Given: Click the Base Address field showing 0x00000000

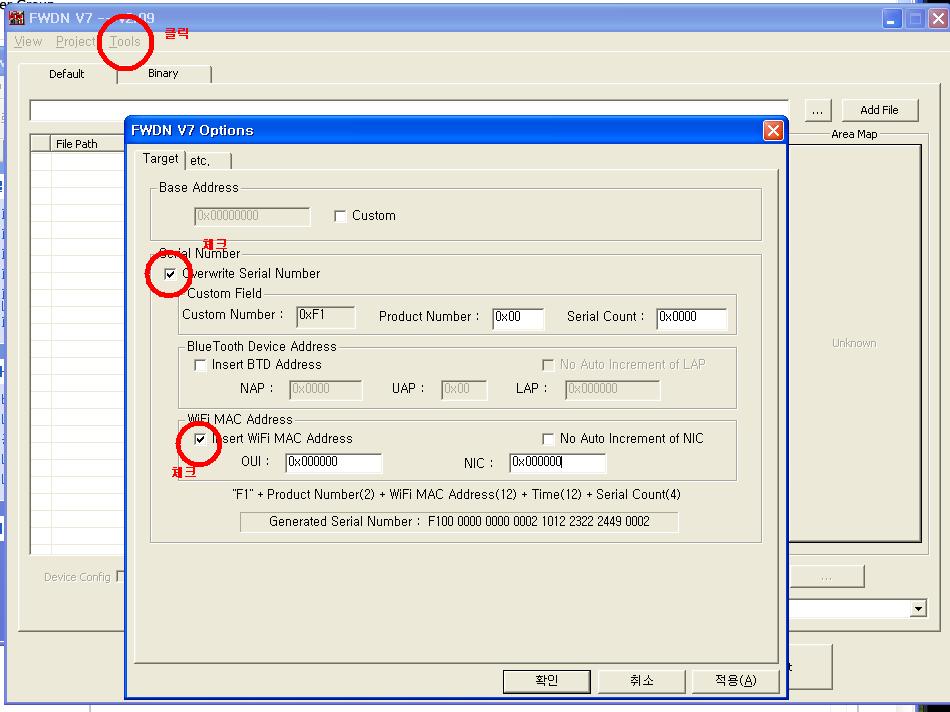Looking at the screenshot, I should point(252,216).
